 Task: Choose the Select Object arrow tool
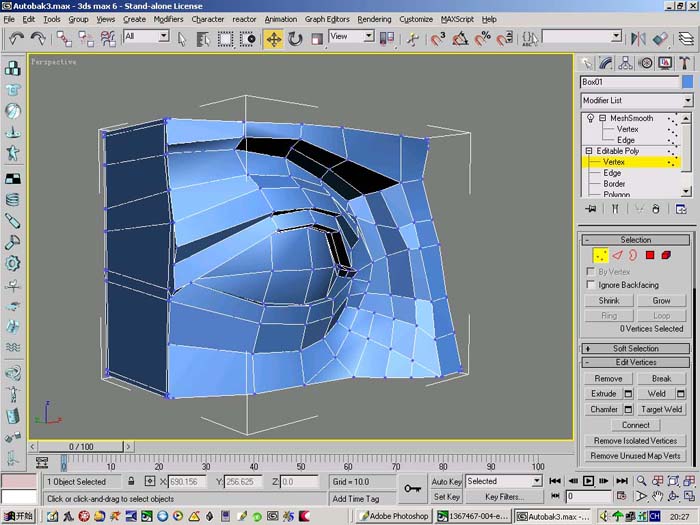tap(181, 39)
